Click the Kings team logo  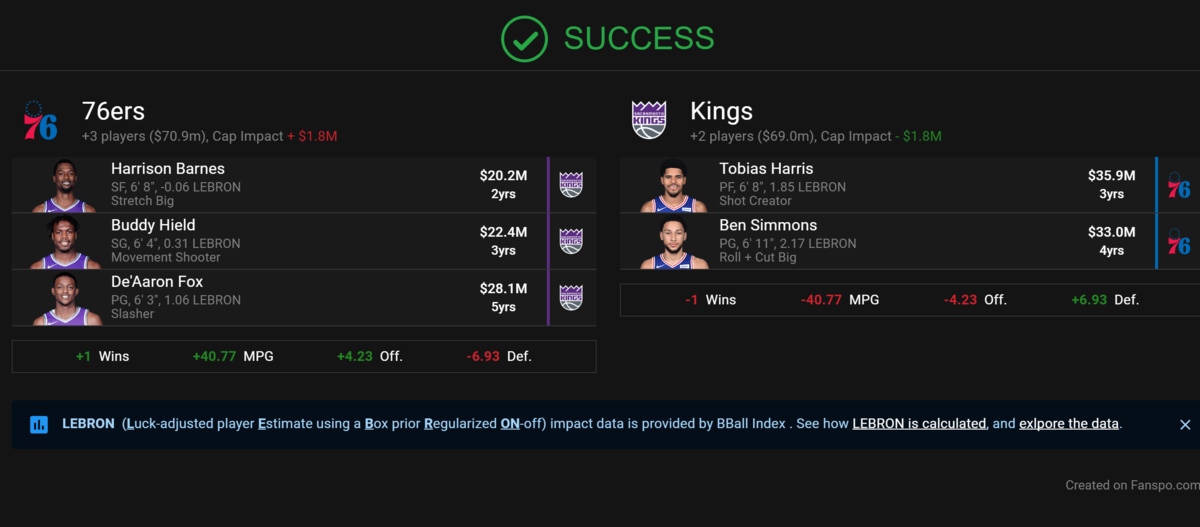point(649,121)
